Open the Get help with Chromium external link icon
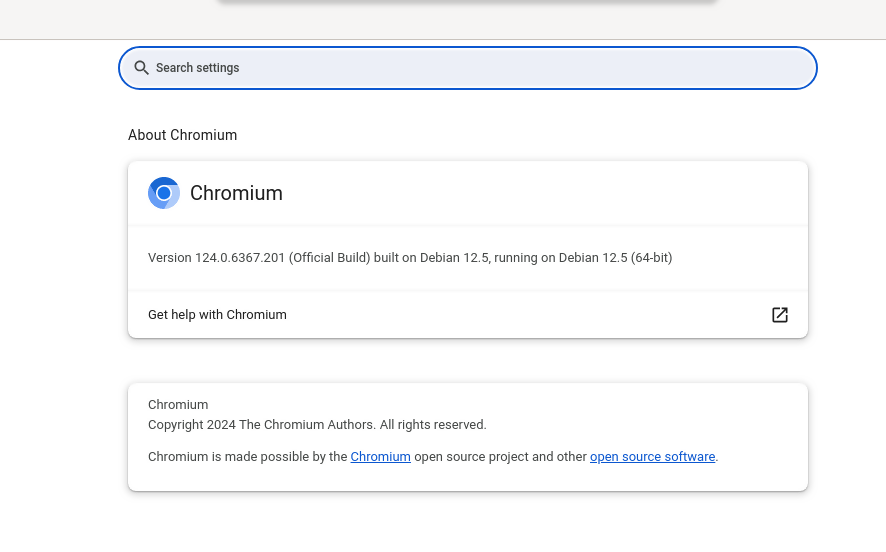Viewport: 886px width, 552px height. 780,315
